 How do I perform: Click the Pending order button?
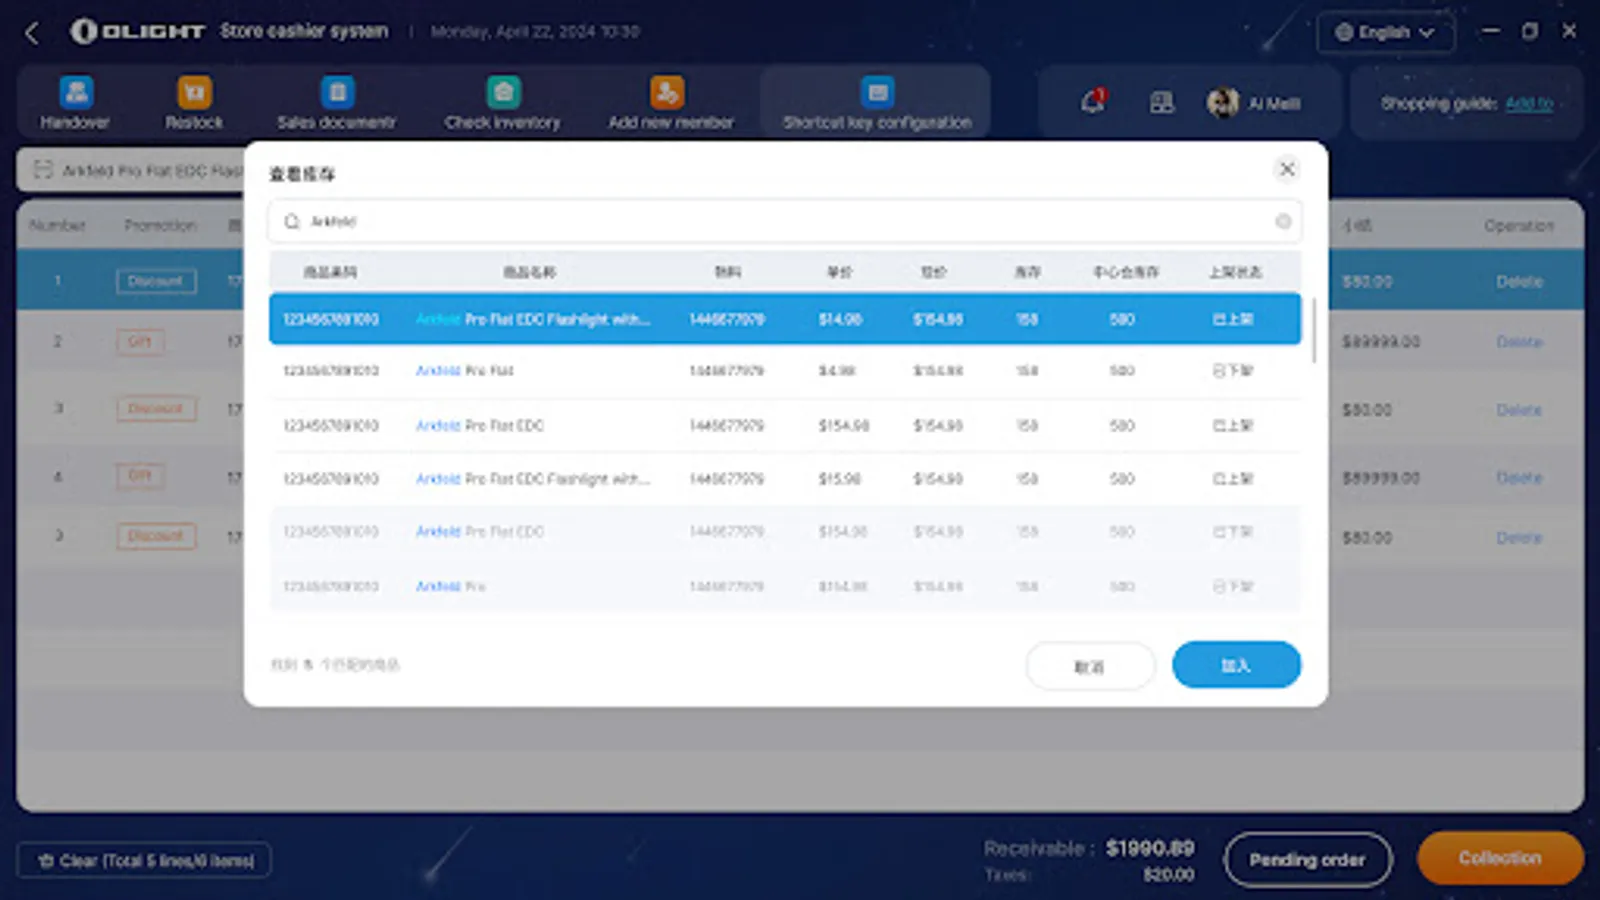(x=1307, y=859)
